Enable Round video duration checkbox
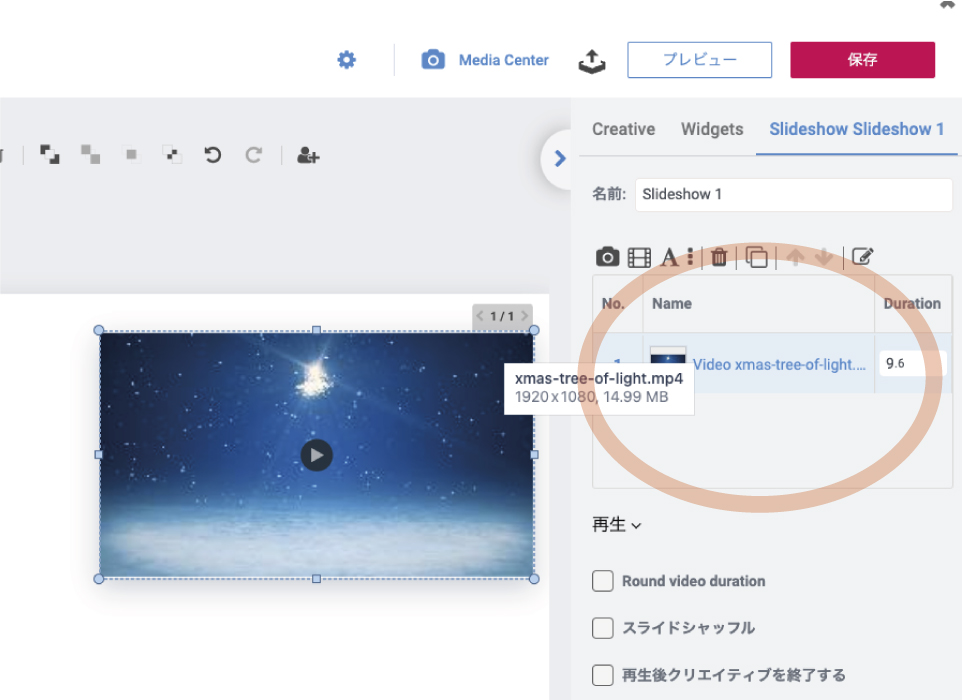962x700 pixels. tap(603, 581)
